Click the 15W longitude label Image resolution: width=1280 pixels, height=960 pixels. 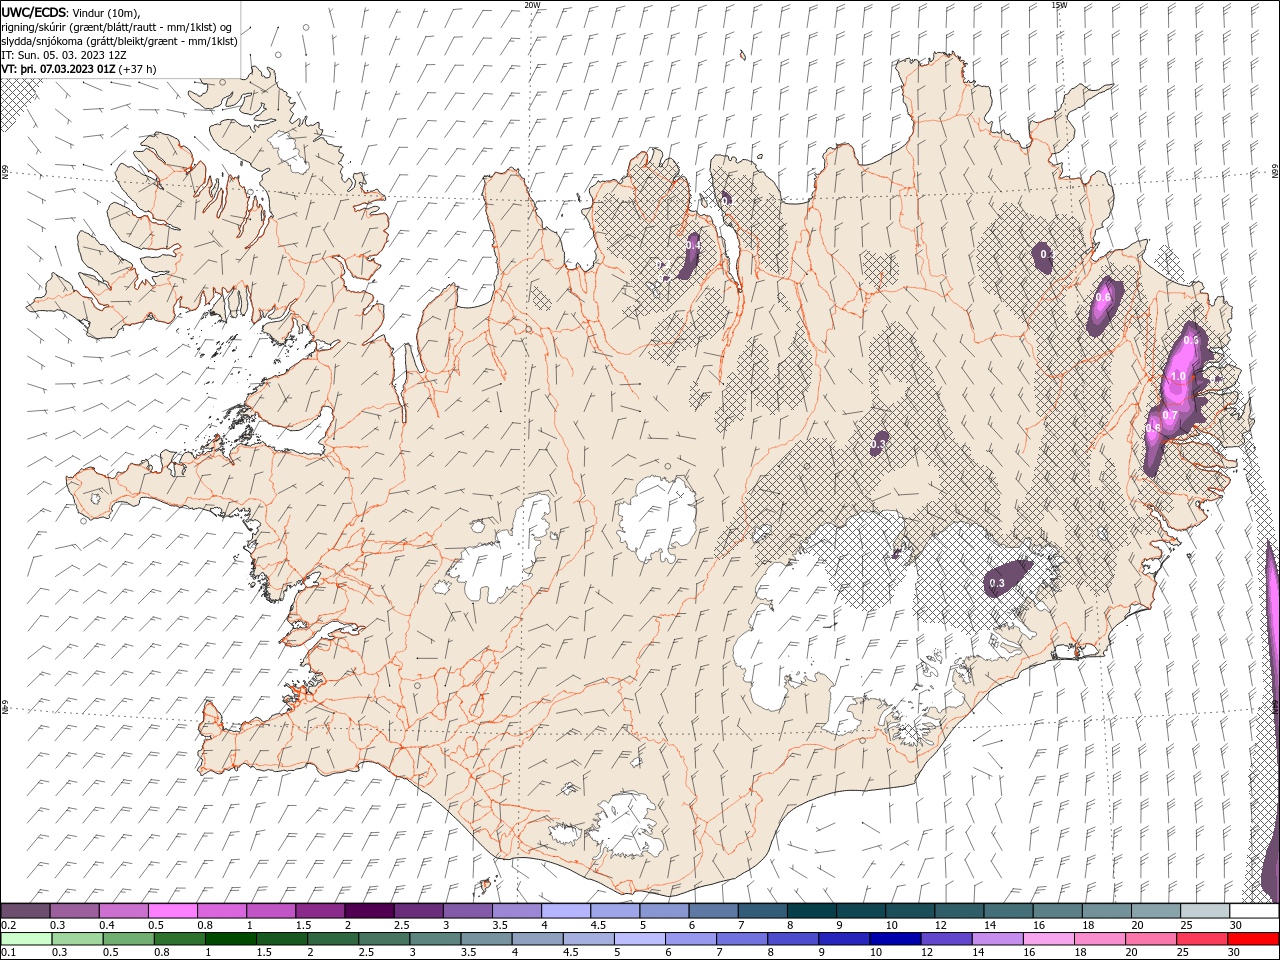1059,5
